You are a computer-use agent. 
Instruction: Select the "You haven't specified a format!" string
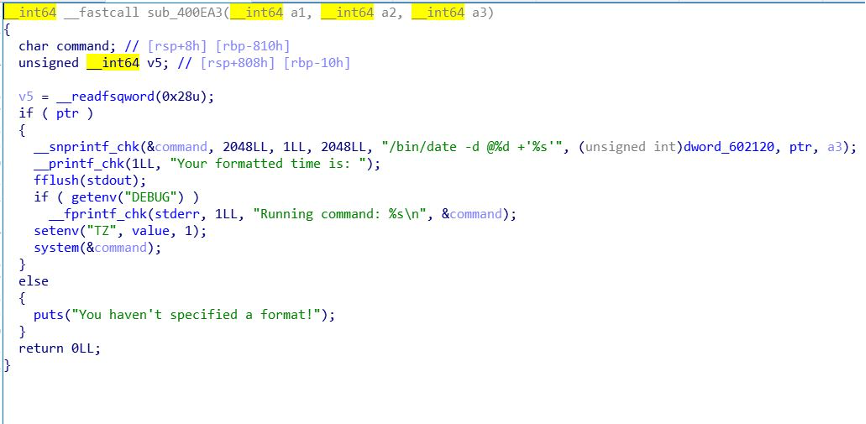point(196,315)
